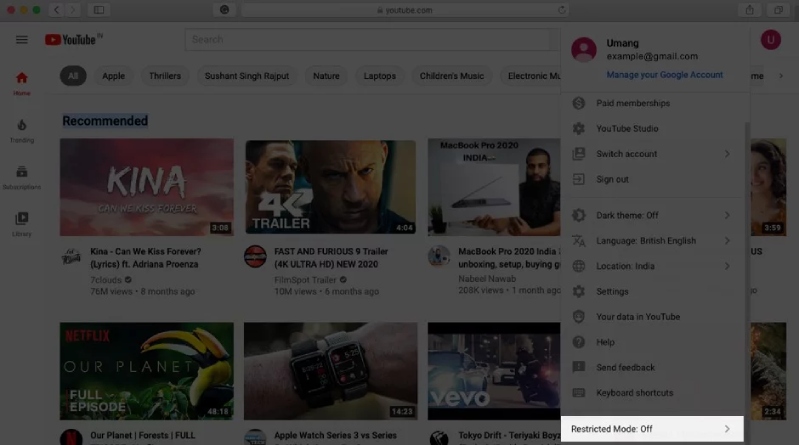Open Subscriptions in sidebar
The height and width of the screenshot is (445, 799).
(21, 177)
